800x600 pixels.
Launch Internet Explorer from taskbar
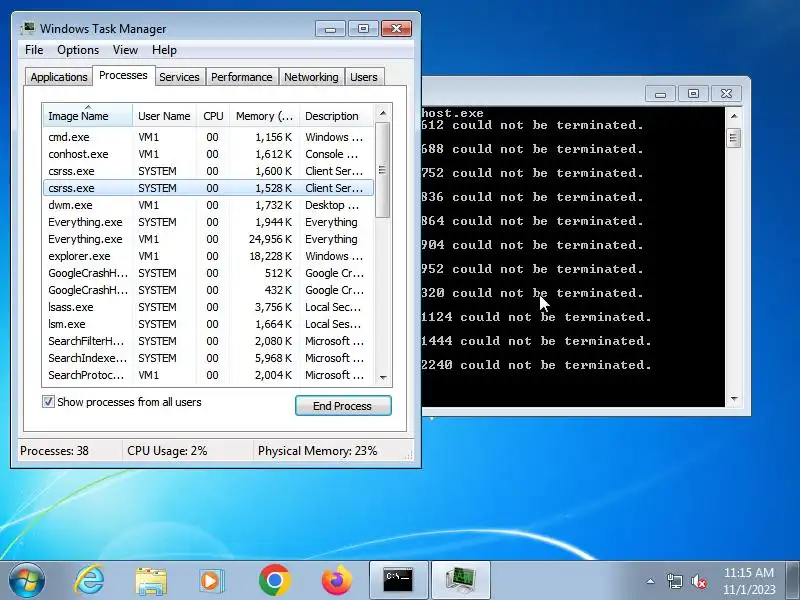(89, 580)
